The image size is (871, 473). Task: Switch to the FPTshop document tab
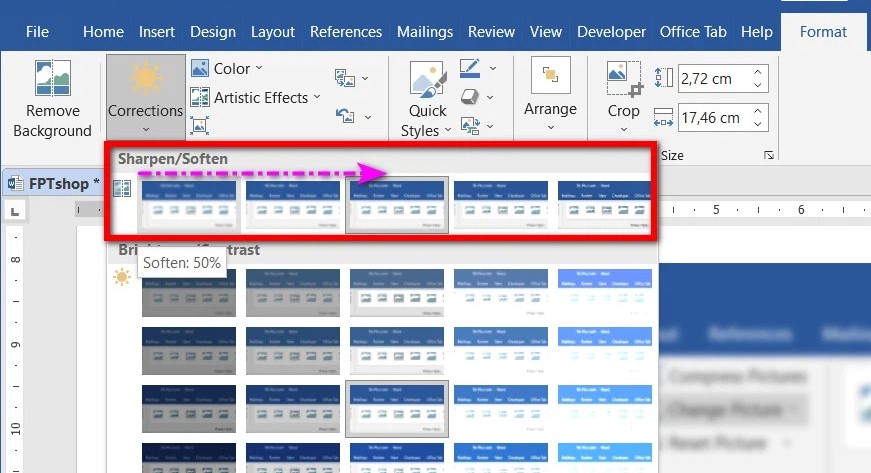tap(54, 184)
